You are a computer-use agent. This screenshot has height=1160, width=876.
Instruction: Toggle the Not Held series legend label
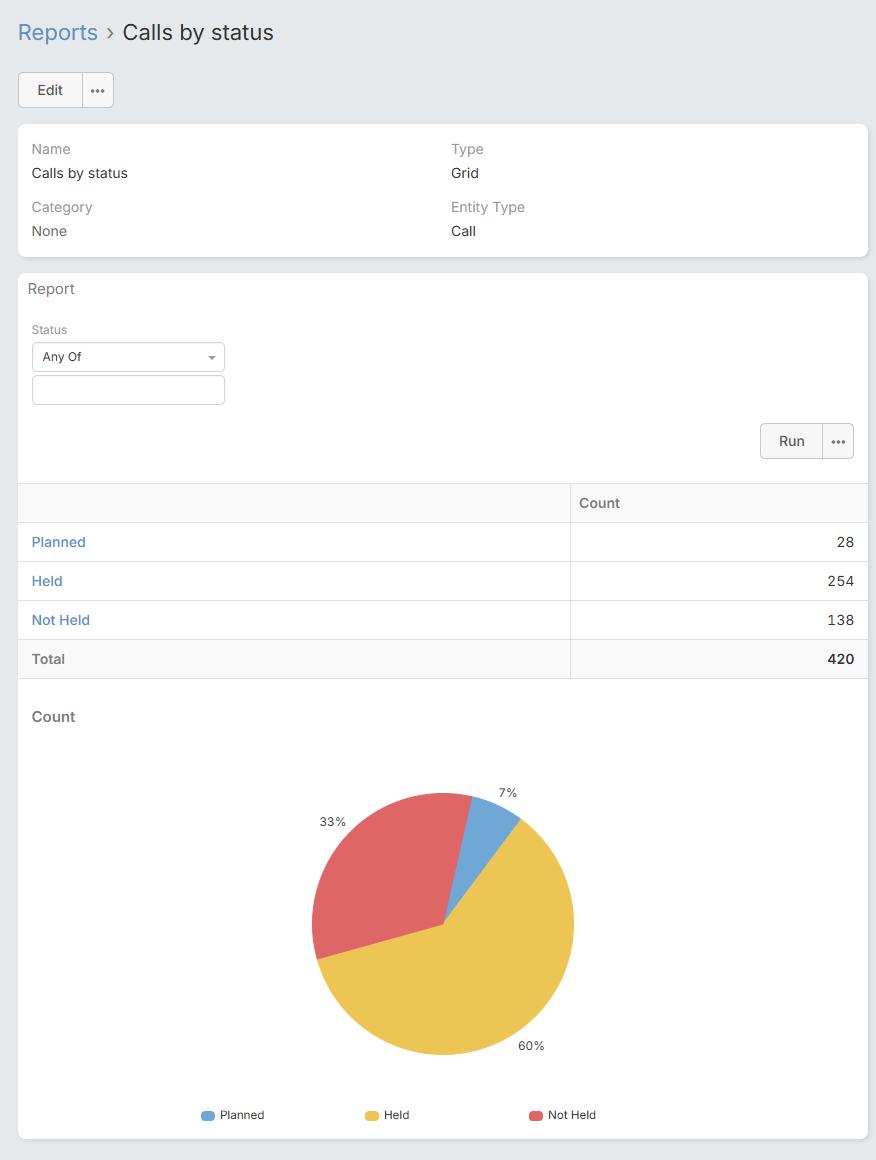(x=572, y=1115)
